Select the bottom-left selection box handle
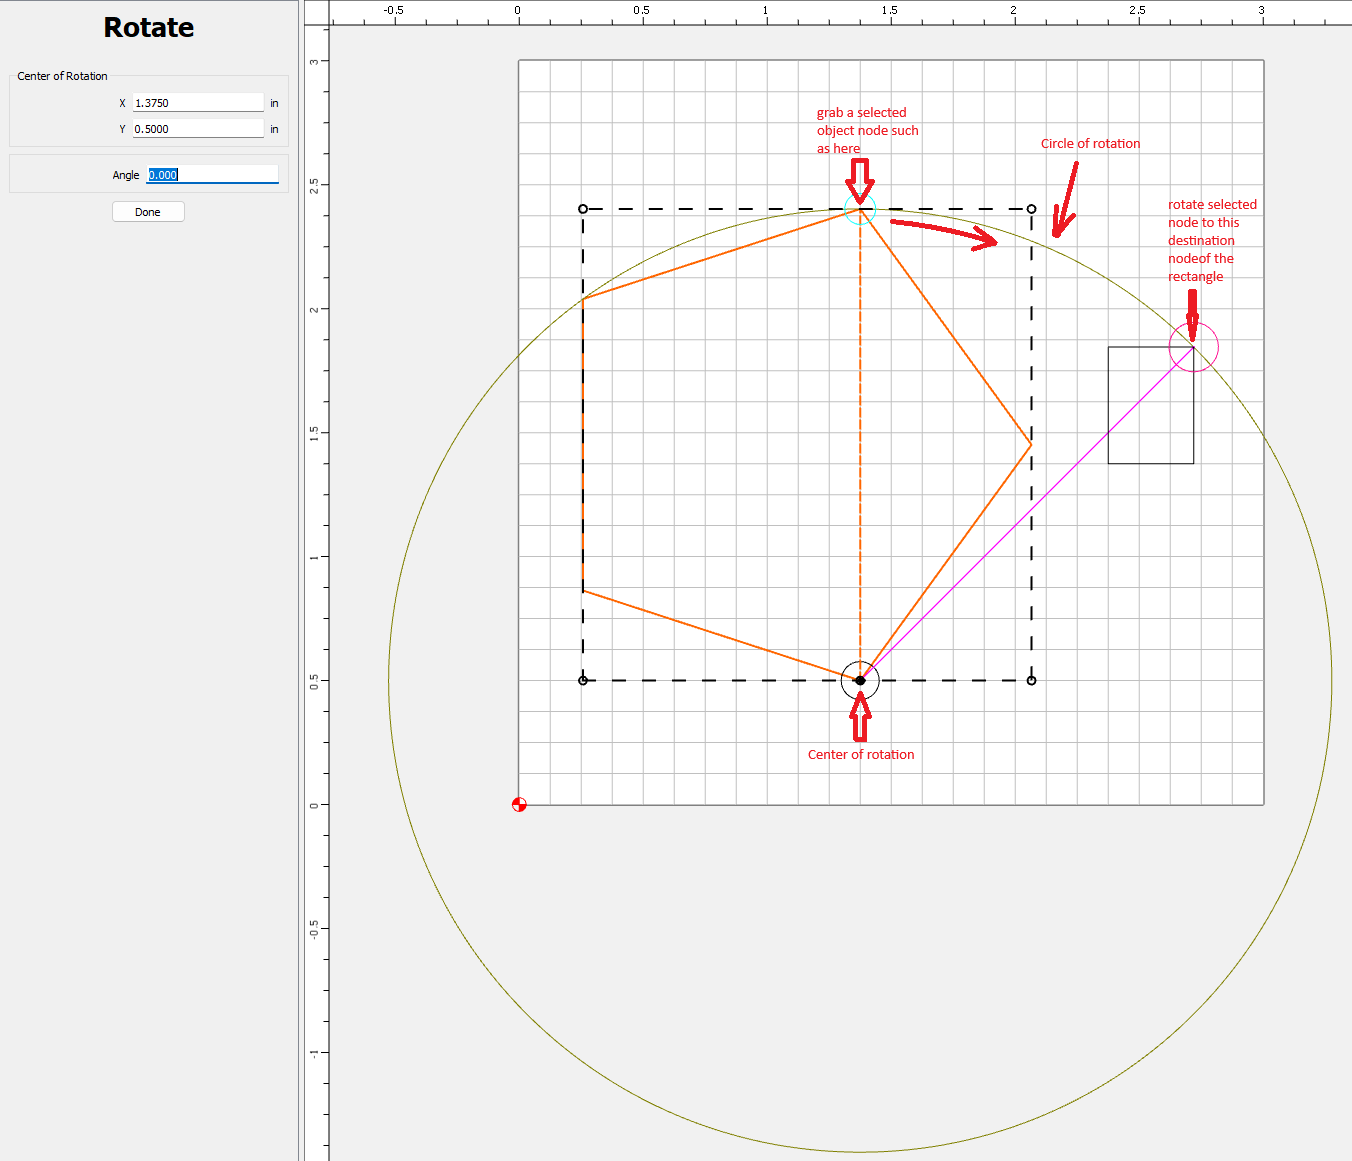 tap(583, 681)
